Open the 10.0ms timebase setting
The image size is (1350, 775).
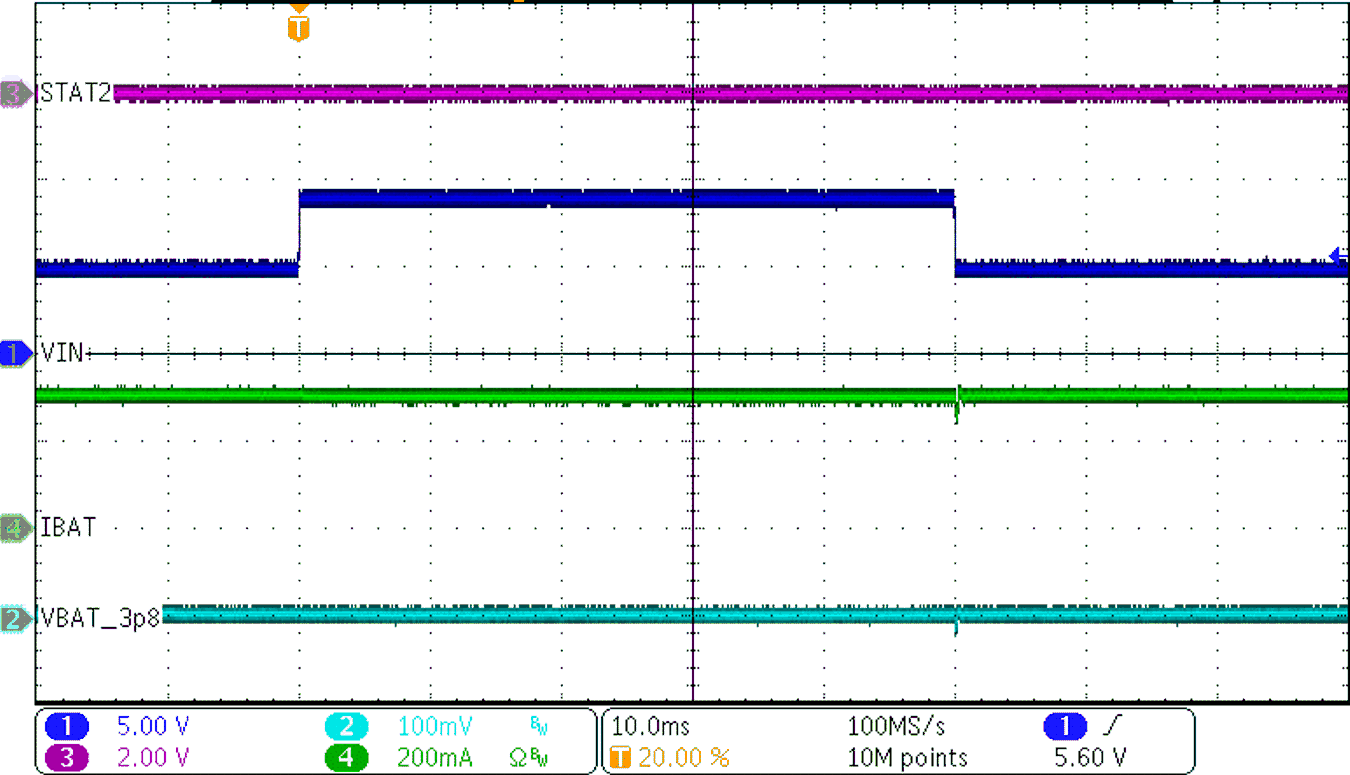click(650, 727)
